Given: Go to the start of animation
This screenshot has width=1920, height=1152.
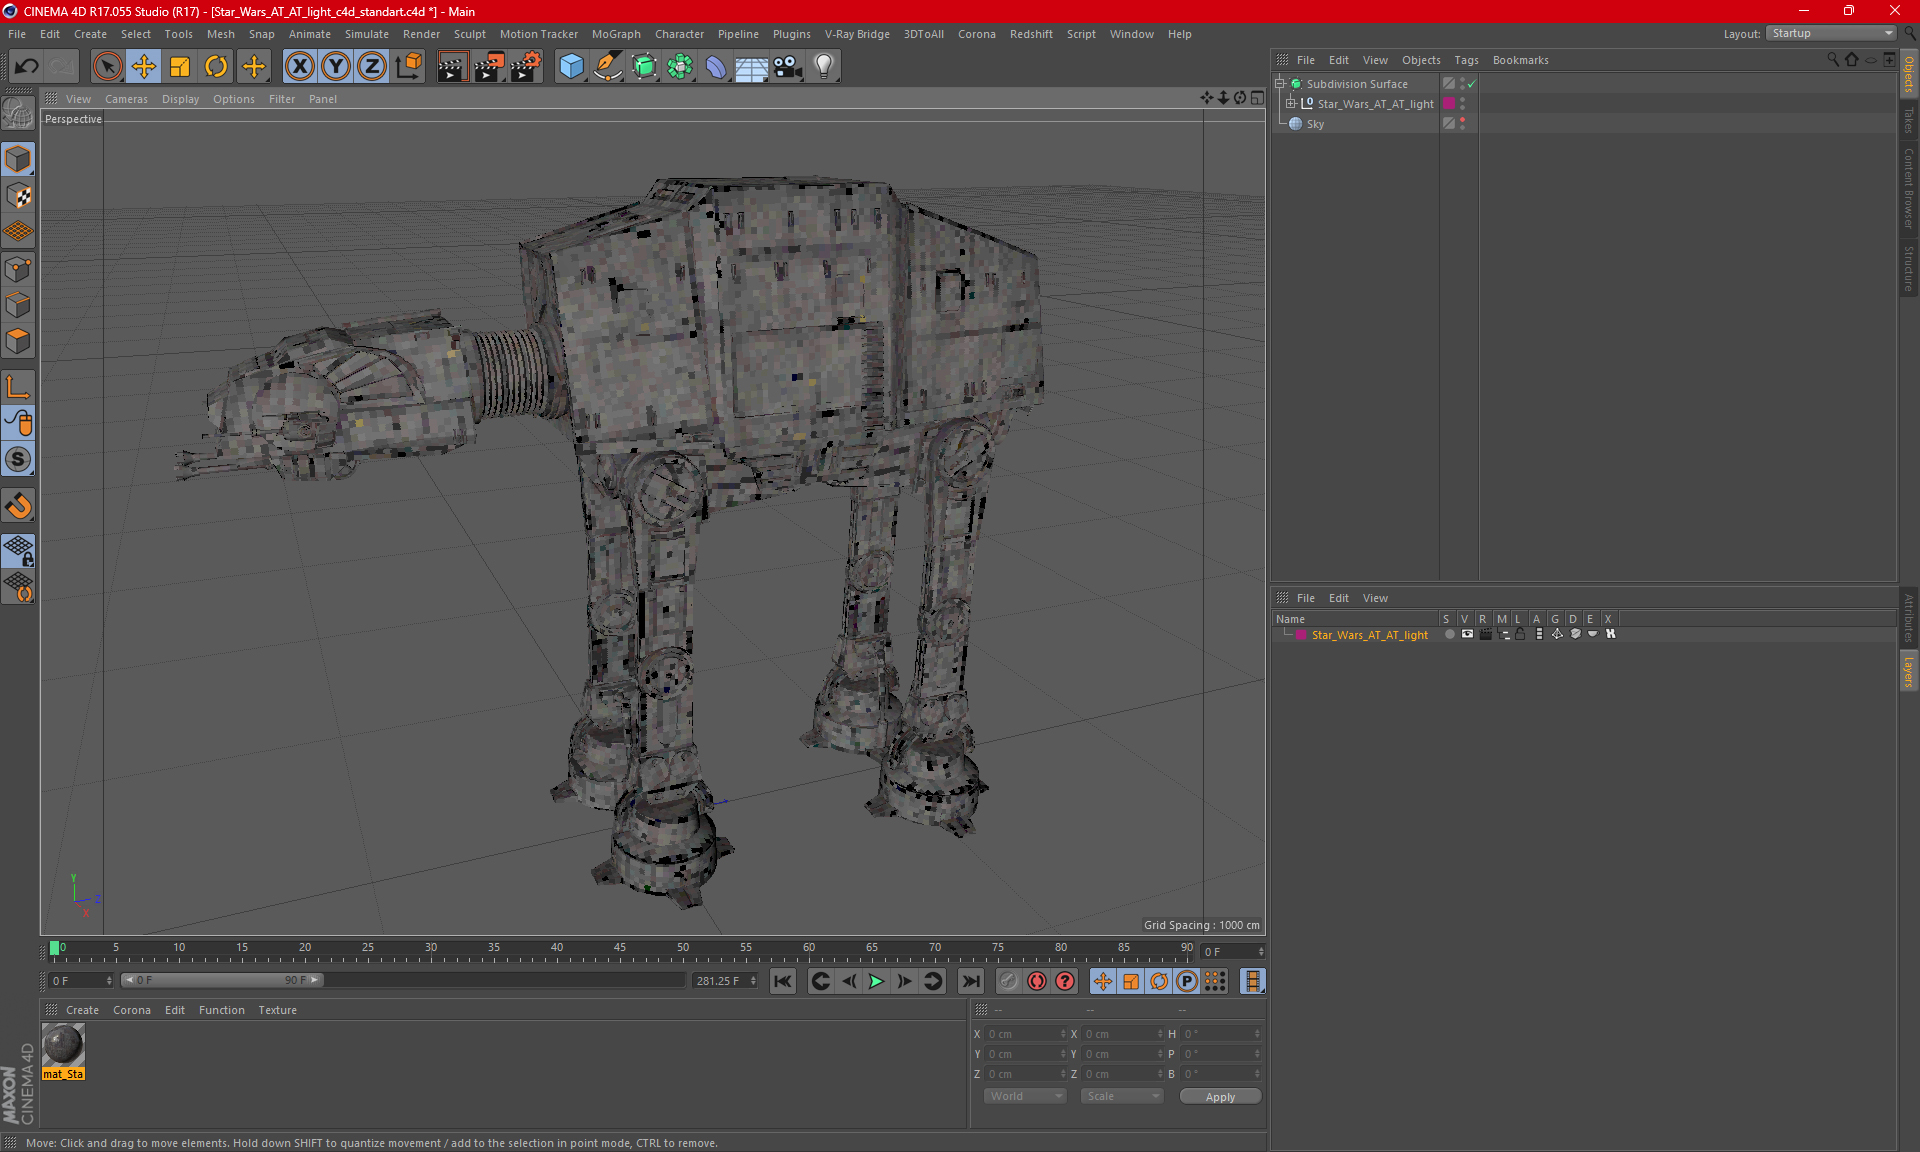Looking at the screenshot, I should point(782,981).
